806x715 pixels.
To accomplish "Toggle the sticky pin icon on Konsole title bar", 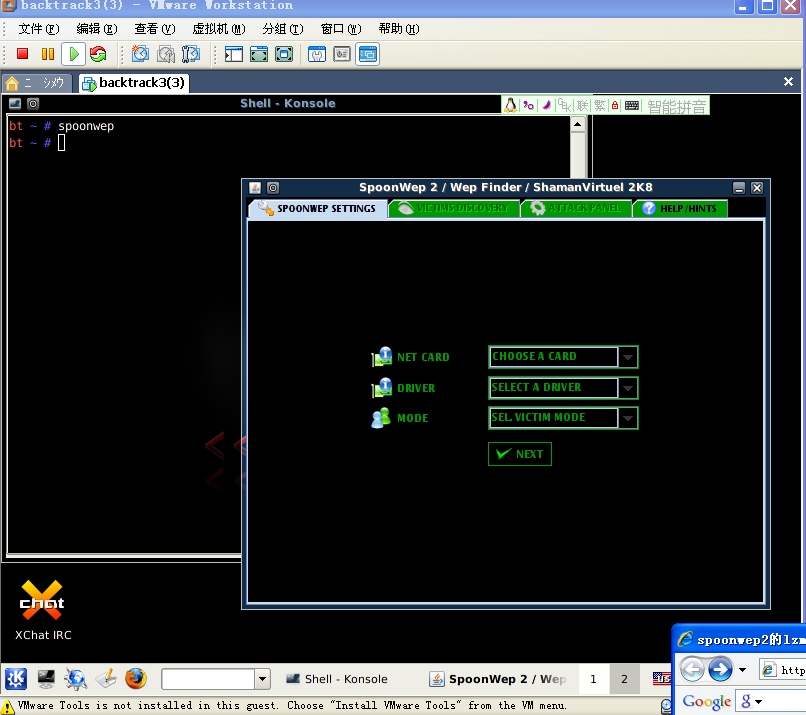I will click(x=33, y=103).
